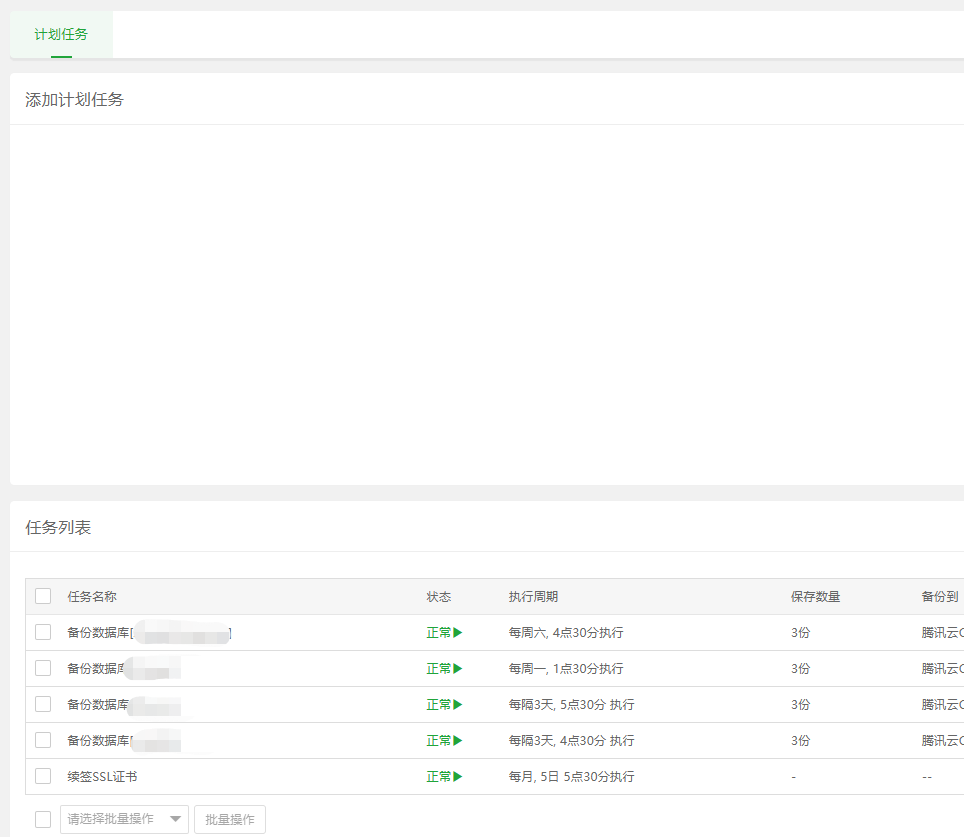Toggle 正常 status for 每隔3天 4点30分 task

tap(444, 740)
